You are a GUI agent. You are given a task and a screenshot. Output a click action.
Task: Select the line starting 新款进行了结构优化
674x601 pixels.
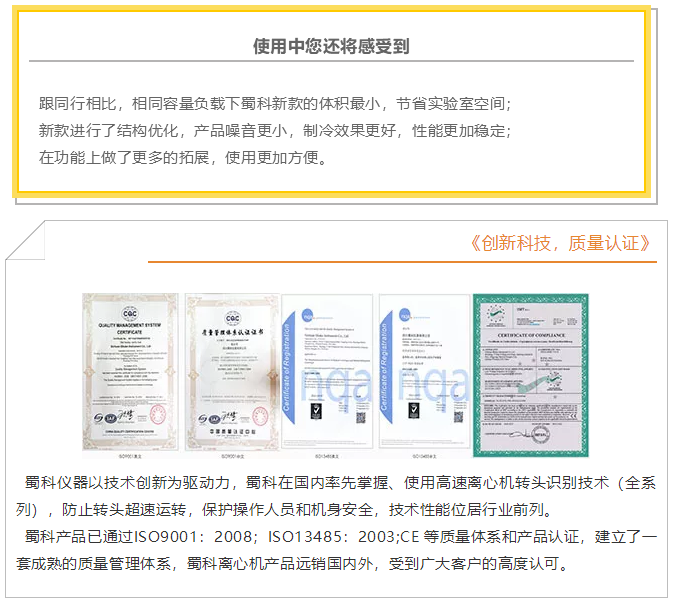(x=275, y=131)
